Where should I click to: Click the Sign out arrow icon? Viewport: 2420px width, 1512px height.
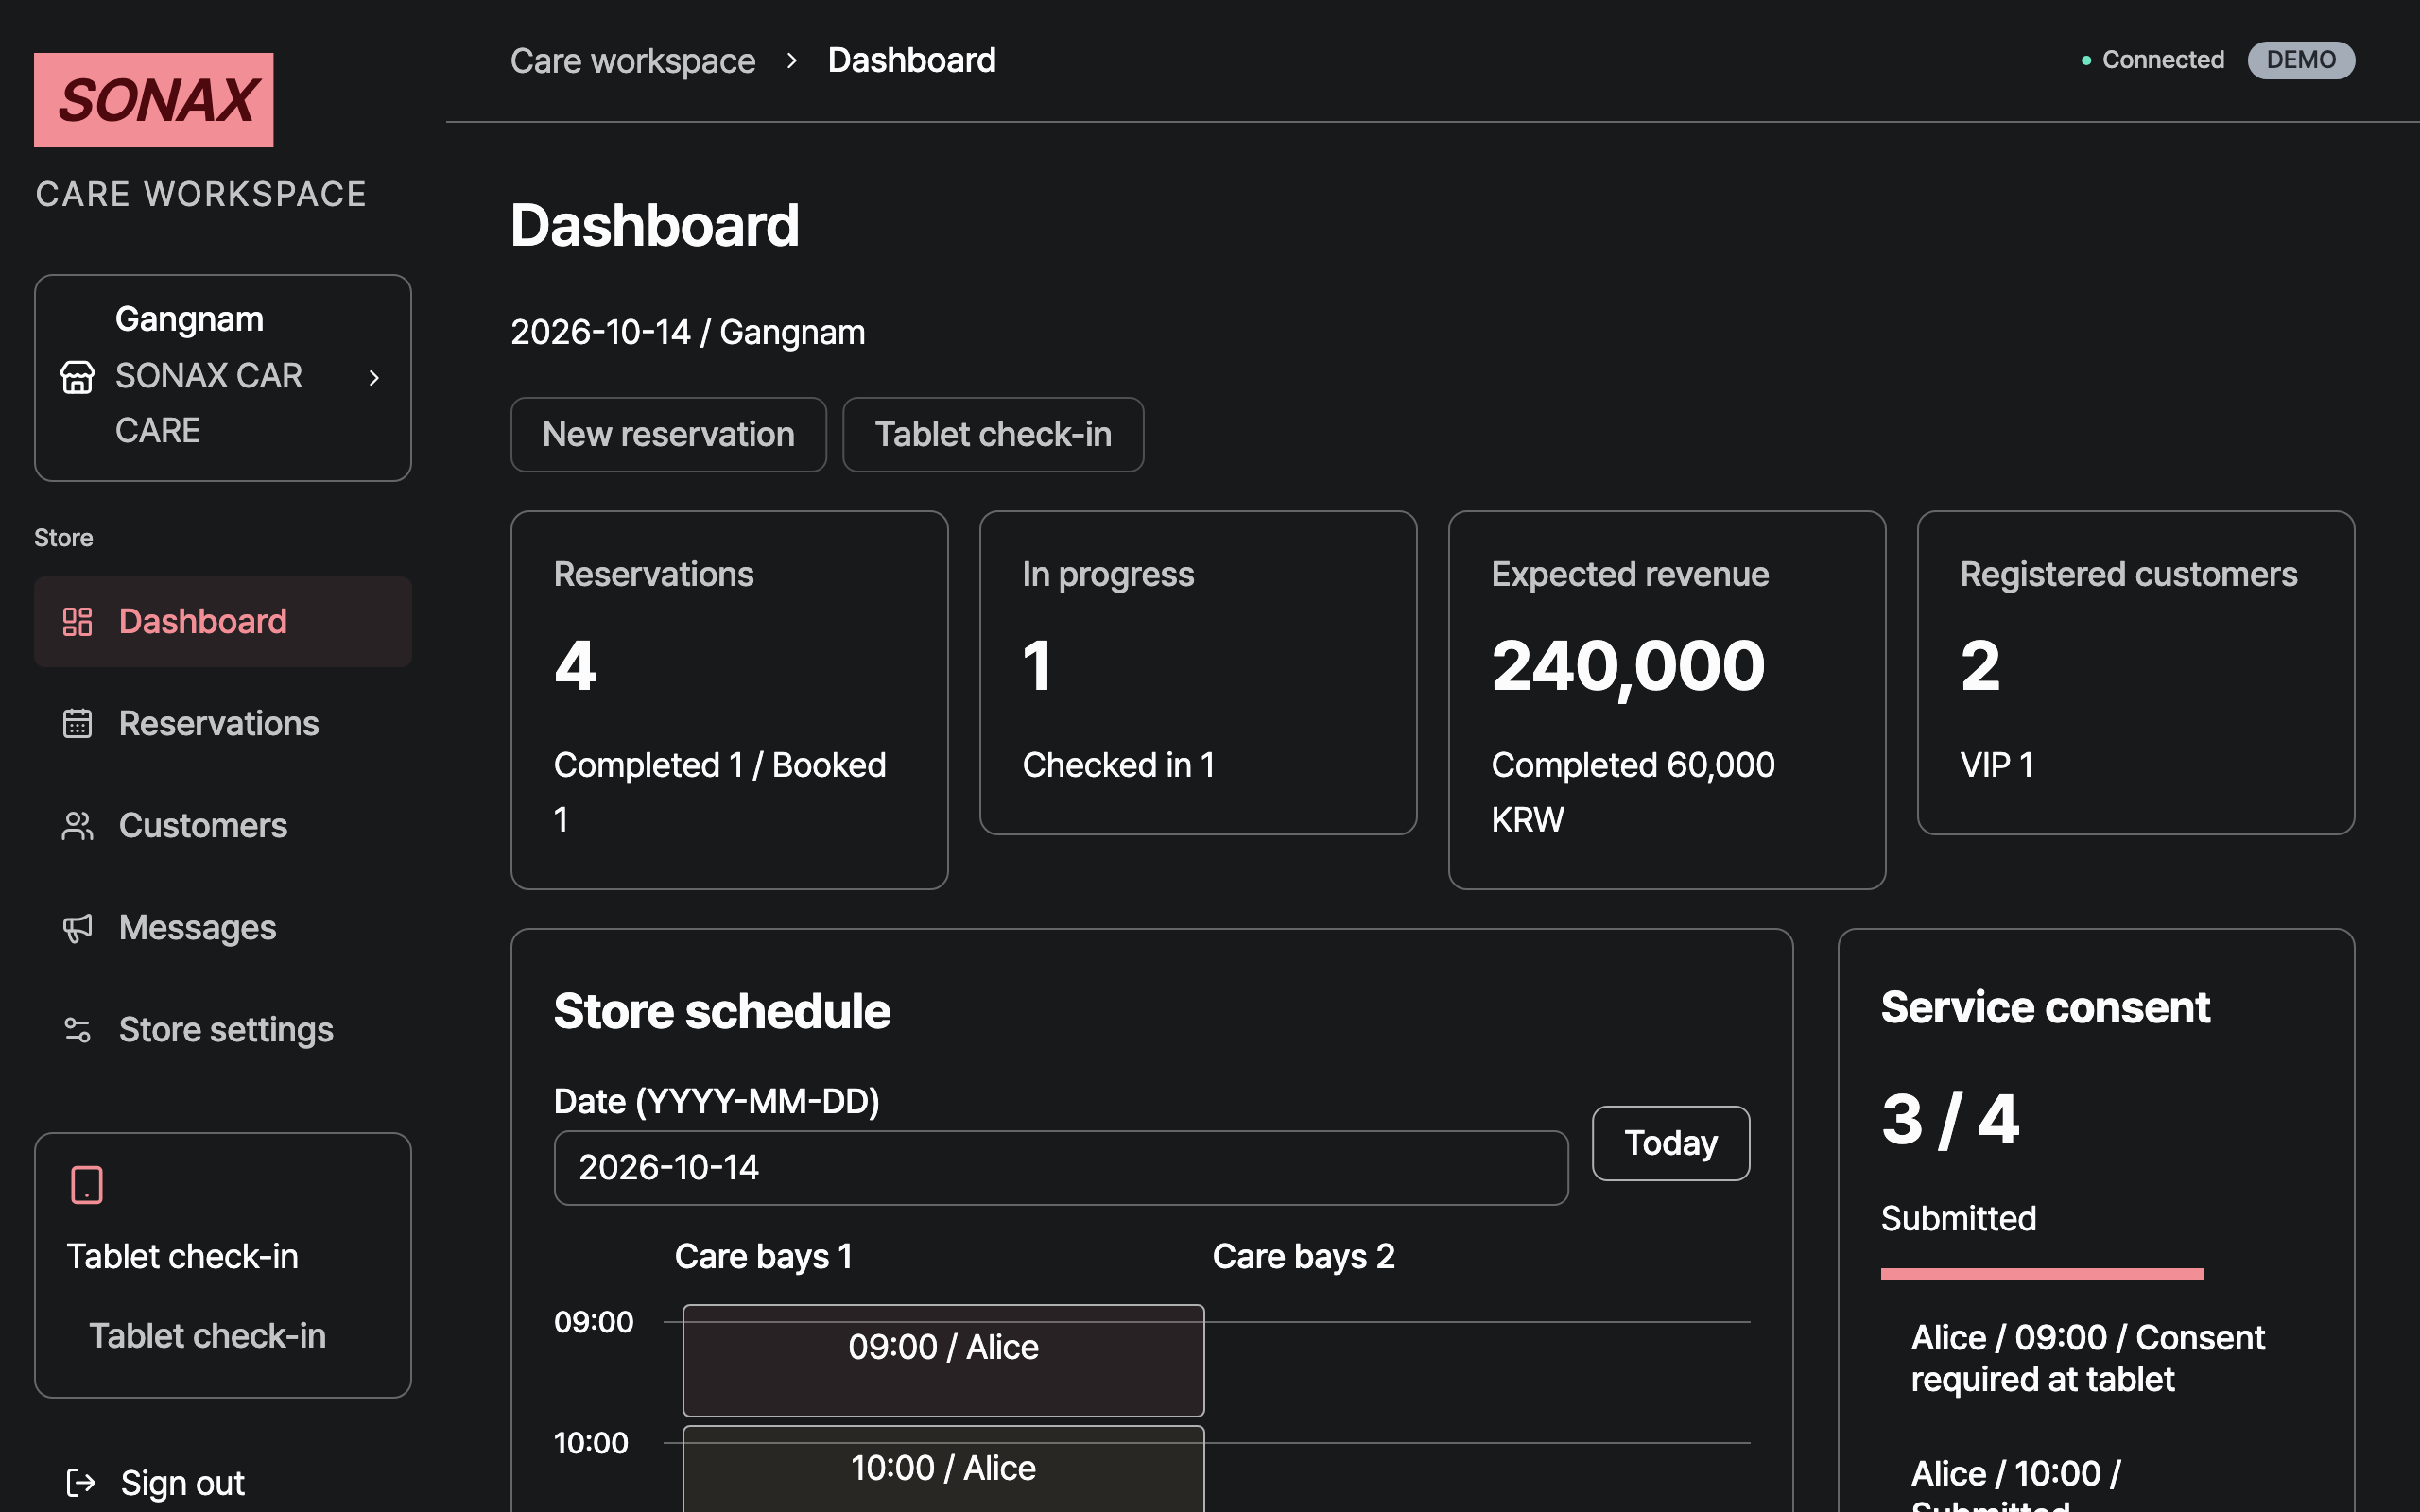(81, 1482)
